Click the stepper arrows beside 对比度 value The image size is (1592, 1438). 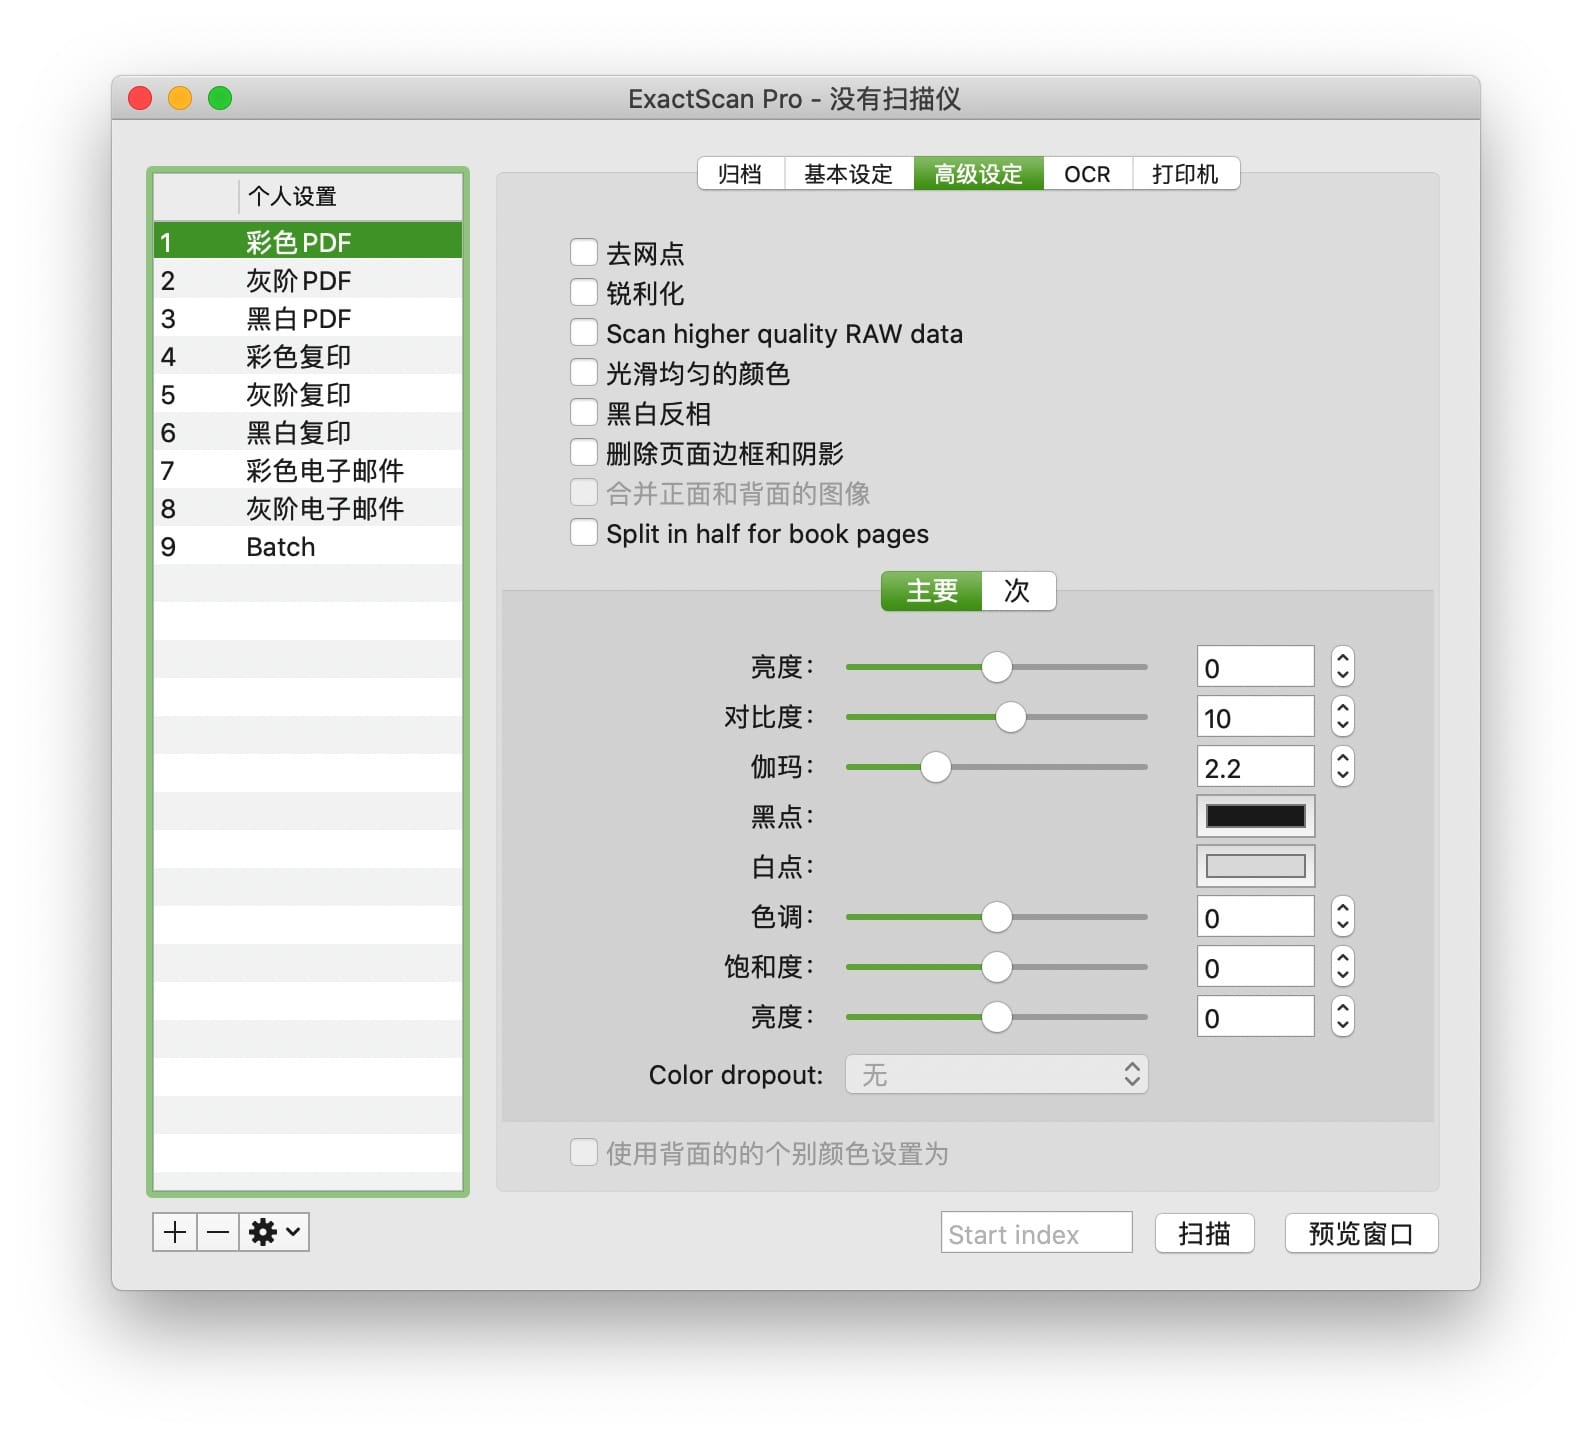pyautogui.click(x=1342, y=717)
